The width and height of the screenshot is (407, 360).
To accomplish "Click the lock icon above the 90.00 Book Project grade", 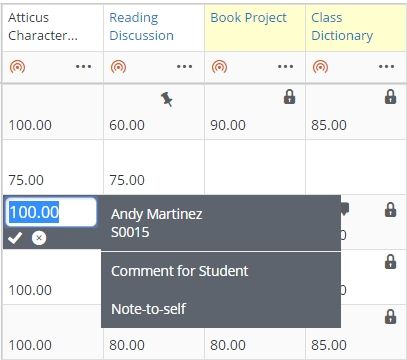I will coord(289,97).
